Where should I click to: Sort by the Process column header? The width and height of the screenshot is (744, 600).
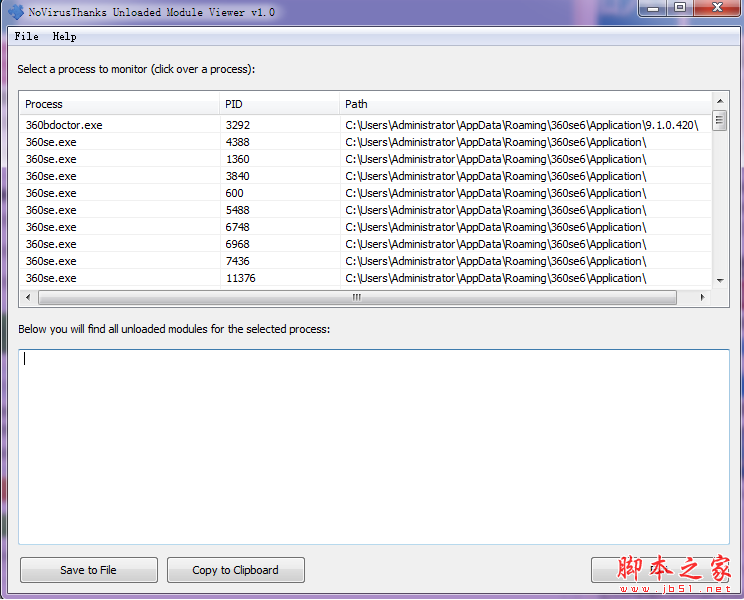tap(120, 104)
